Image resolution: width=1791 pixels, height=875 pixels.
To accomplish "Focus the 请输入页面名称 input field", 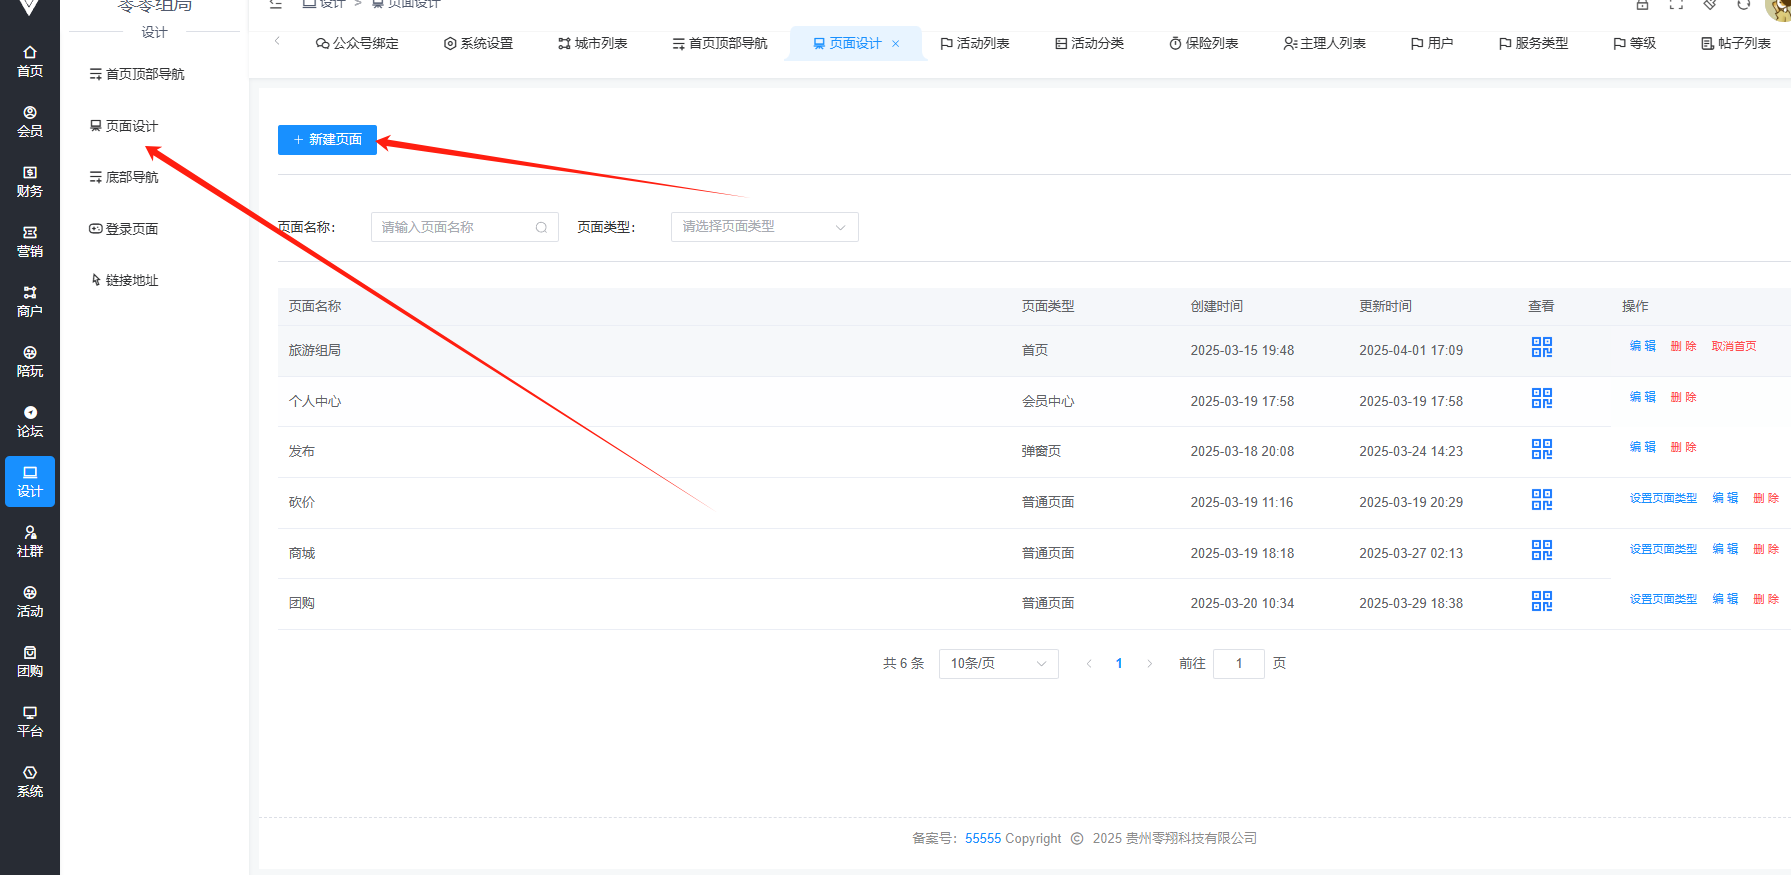I will (454, 227).
